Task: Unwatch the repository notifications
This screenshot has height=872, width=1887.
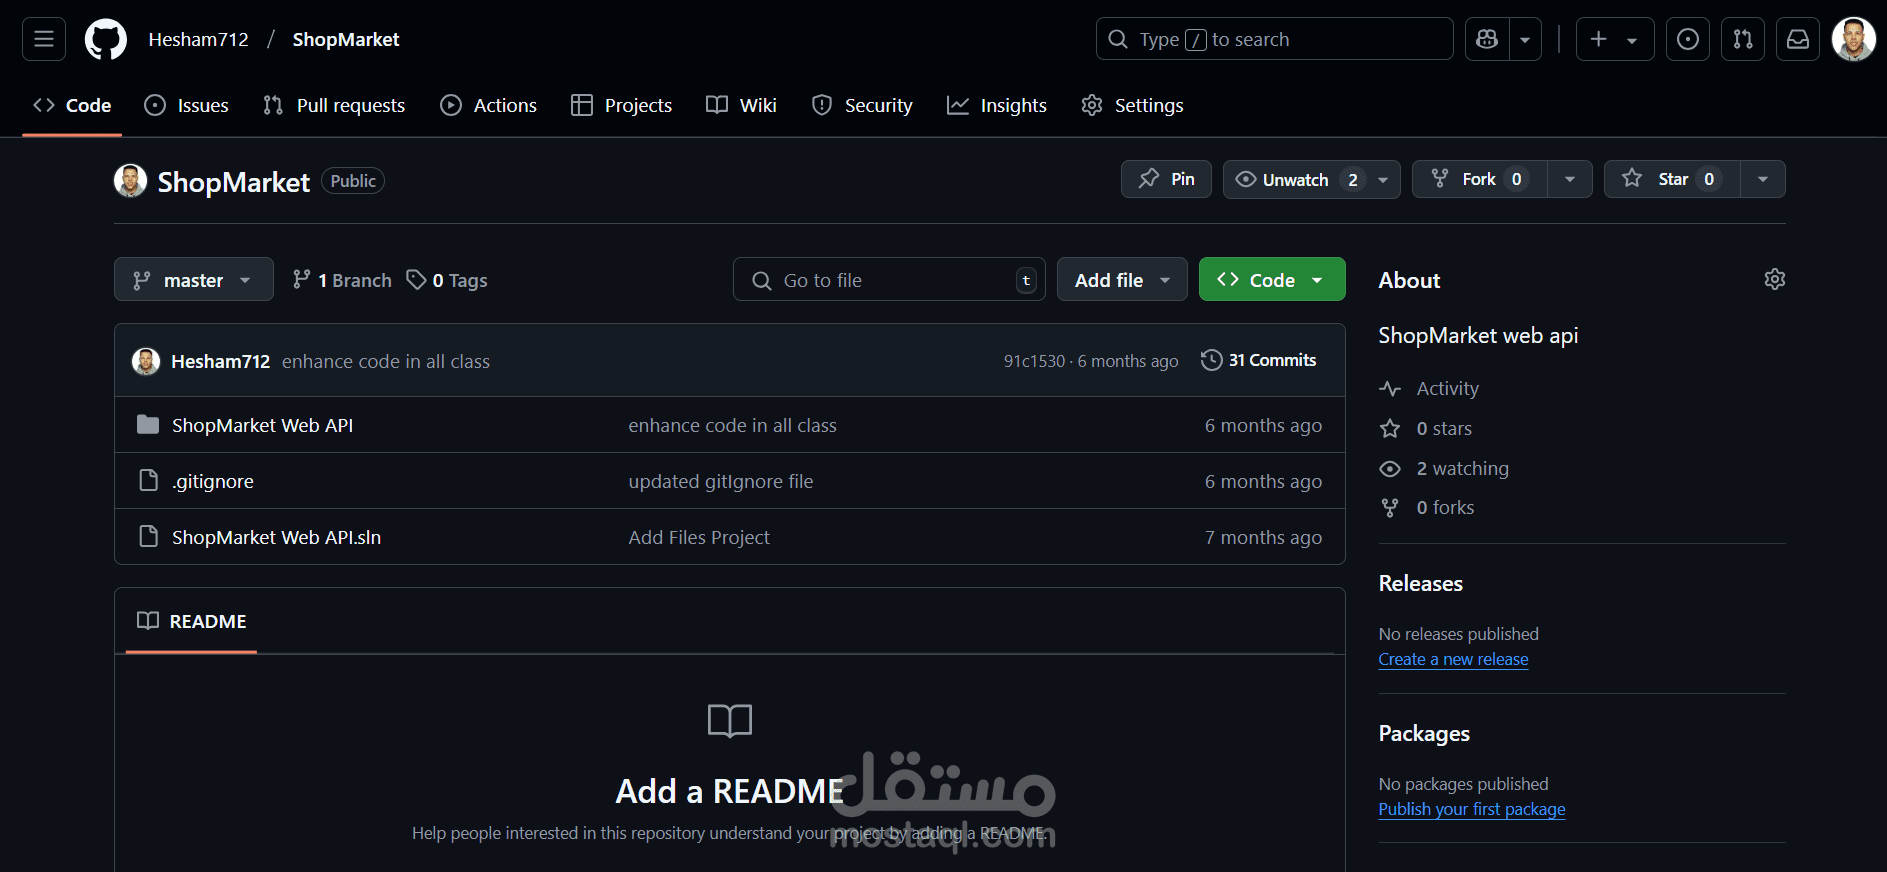Action: click(1311, 179)
